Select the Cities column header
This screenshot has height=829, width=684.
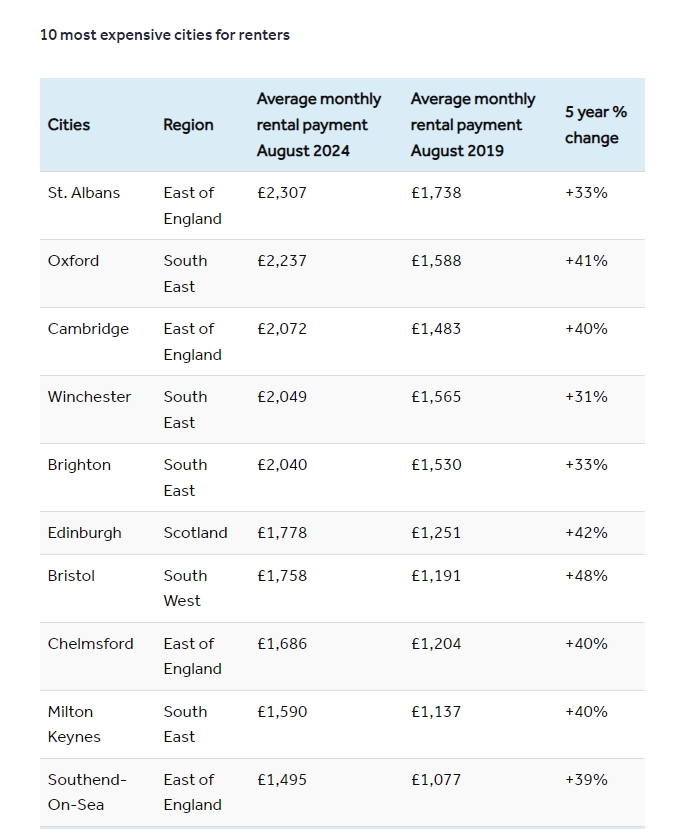69,125
